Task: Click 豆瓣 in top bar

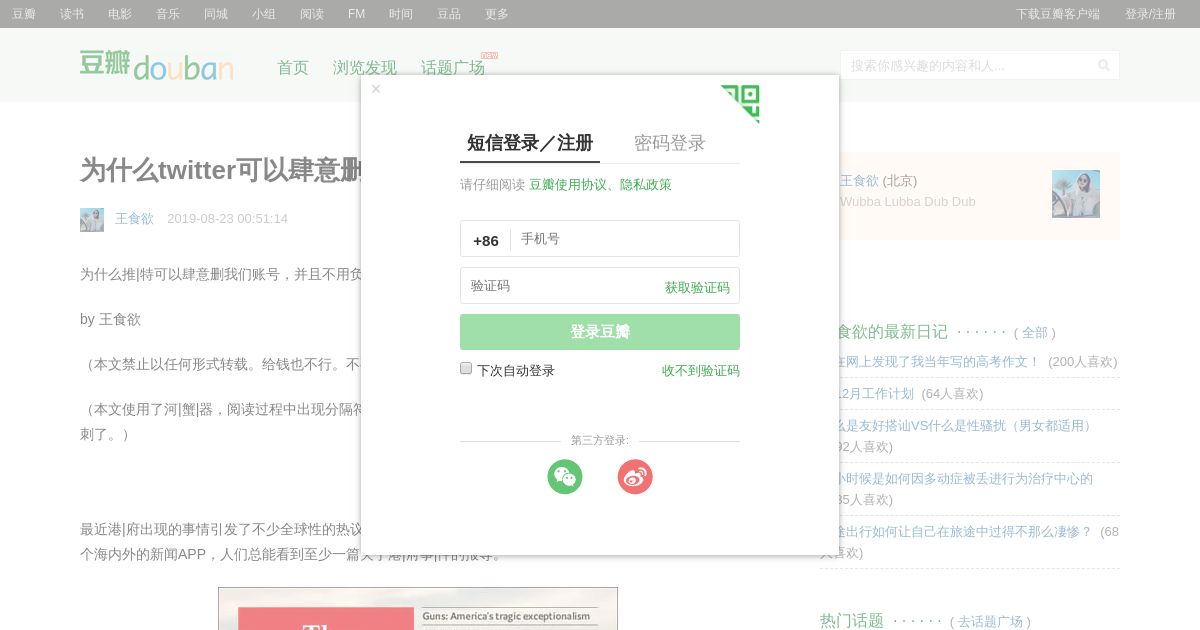Action: point(24,14)
